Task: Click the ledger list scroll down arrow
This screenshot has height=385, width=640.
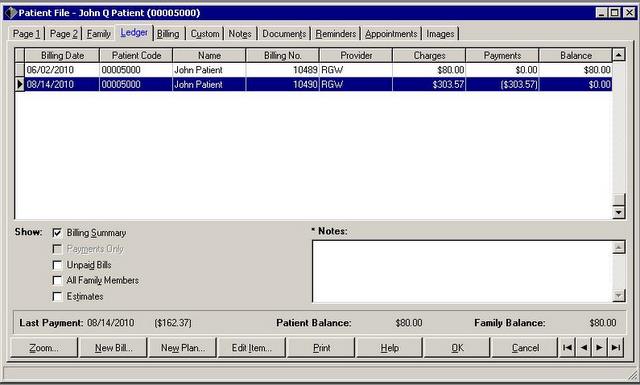Action: coord(619,212)
